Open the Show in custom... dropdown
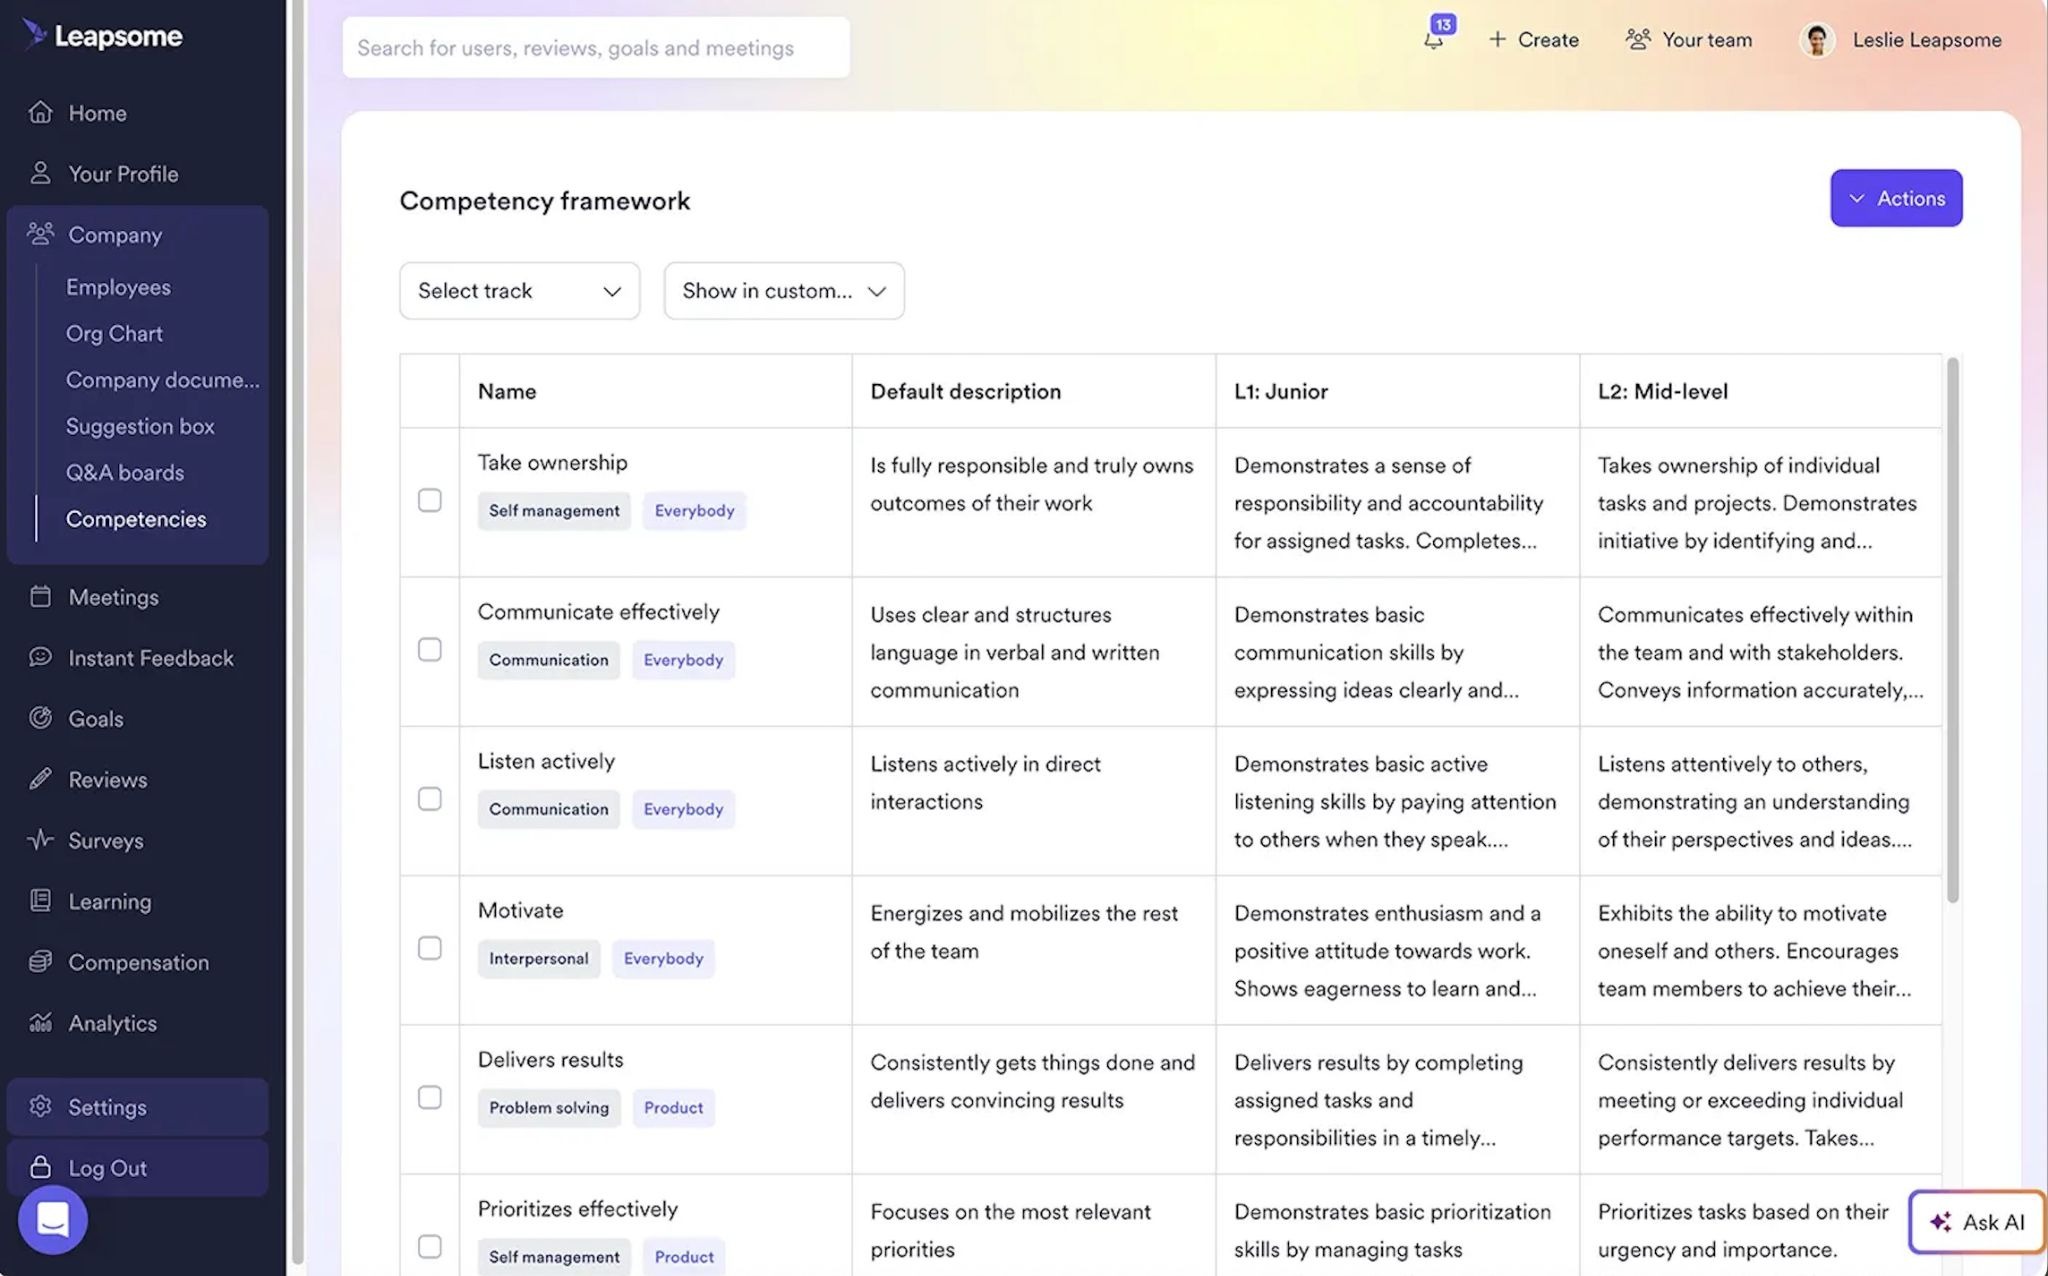Viewport: 2048px width, 1276px height. tap(784, 291)
